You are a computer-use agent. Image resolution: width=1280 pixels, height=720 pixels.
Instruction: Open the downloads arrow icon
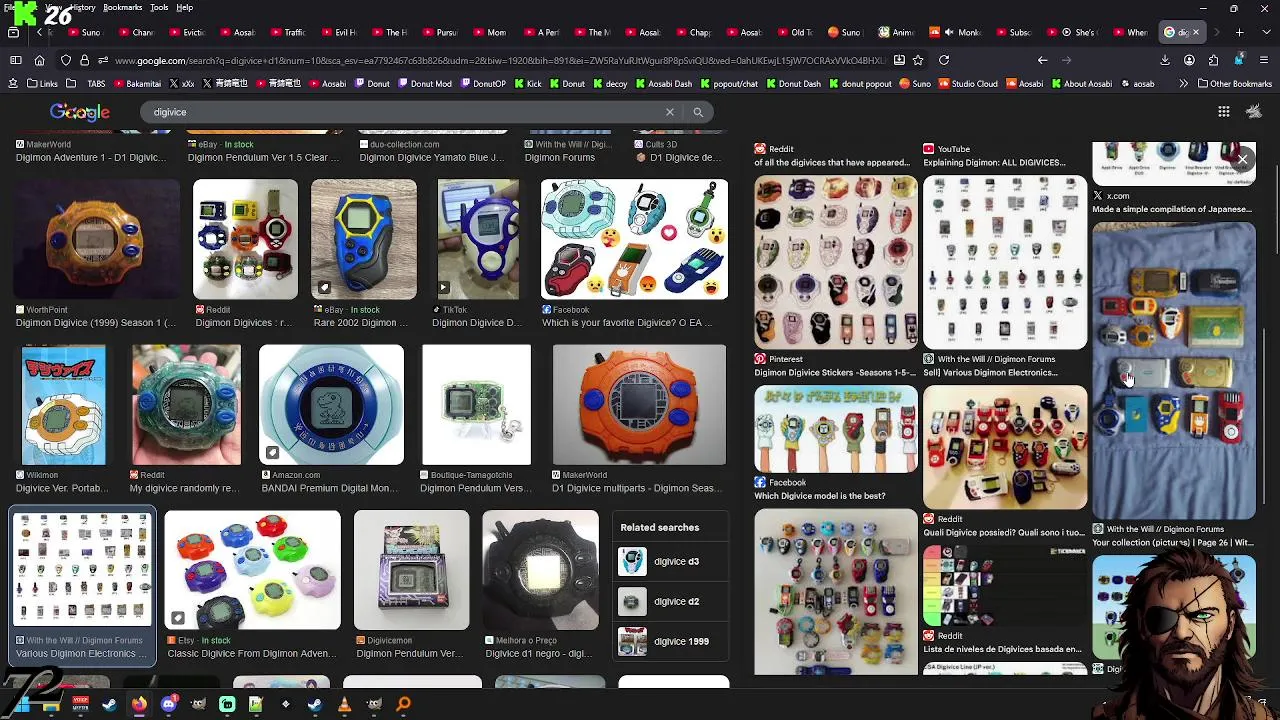1165,60
